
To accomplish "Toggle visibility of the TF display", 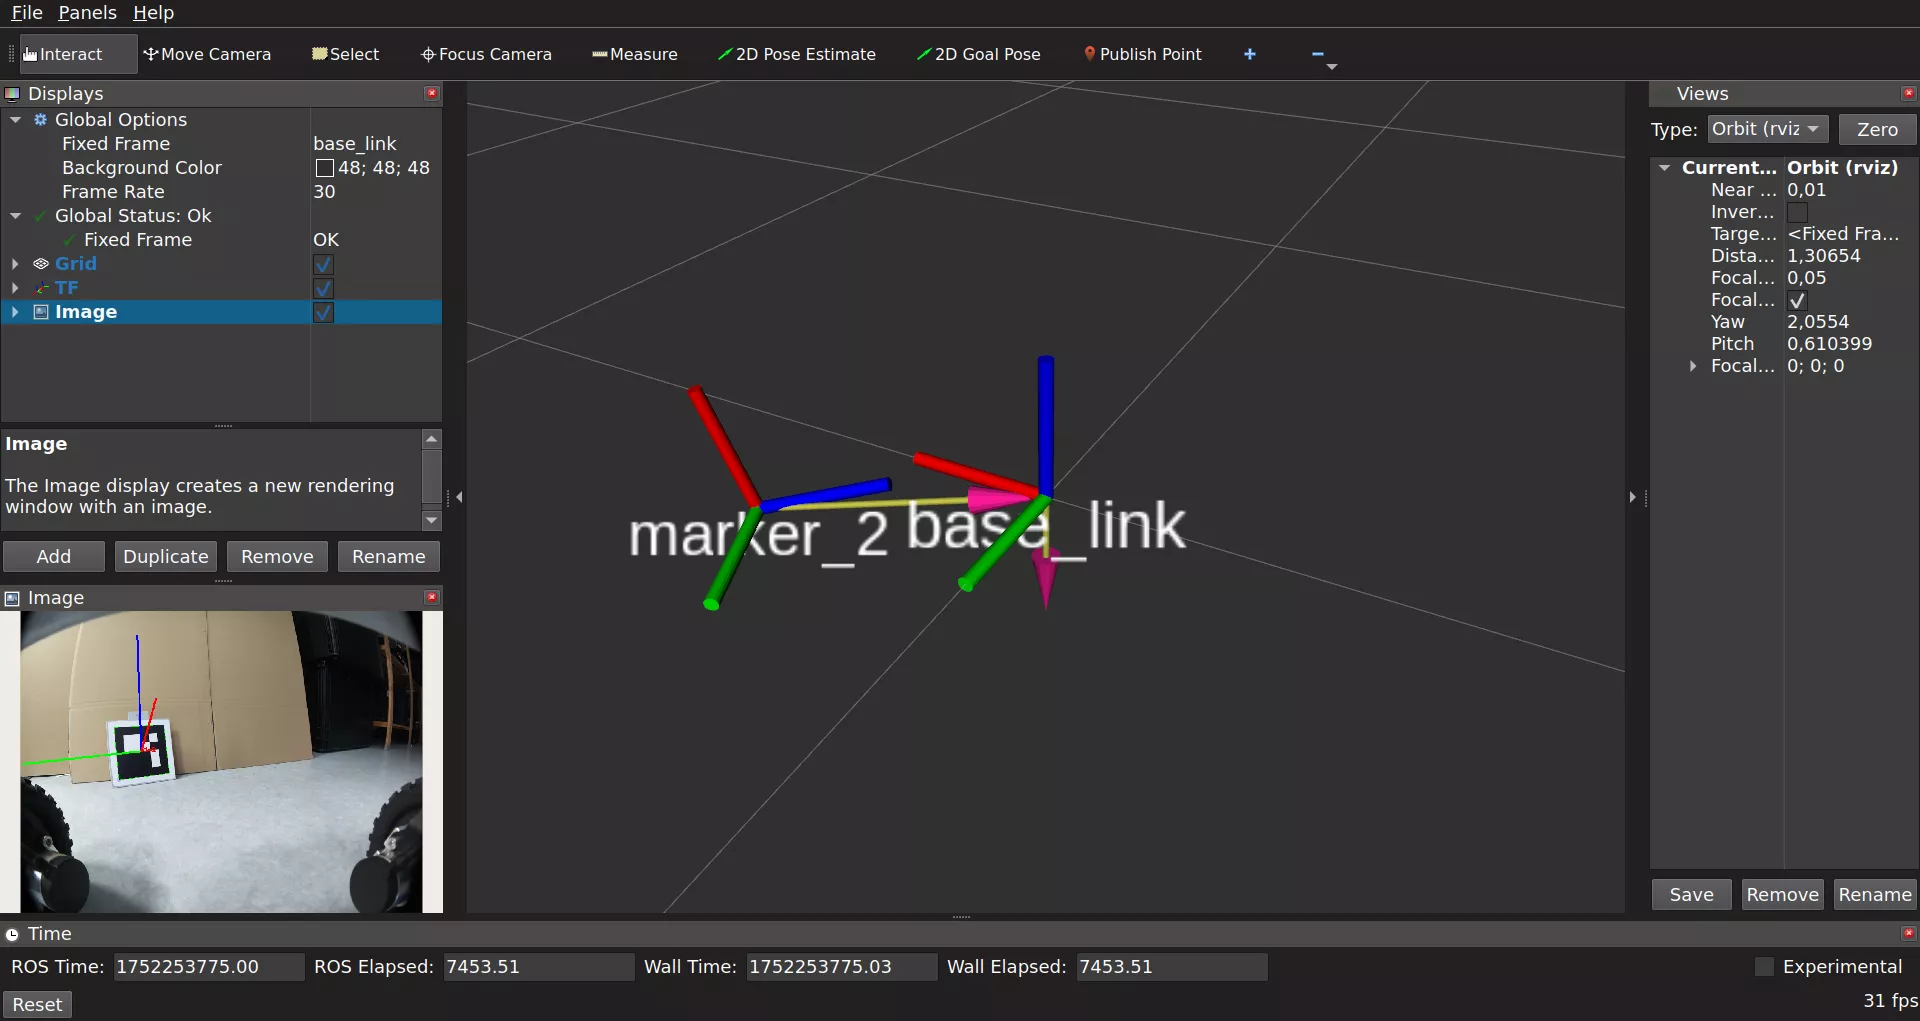I will click(x=324, y=288).
